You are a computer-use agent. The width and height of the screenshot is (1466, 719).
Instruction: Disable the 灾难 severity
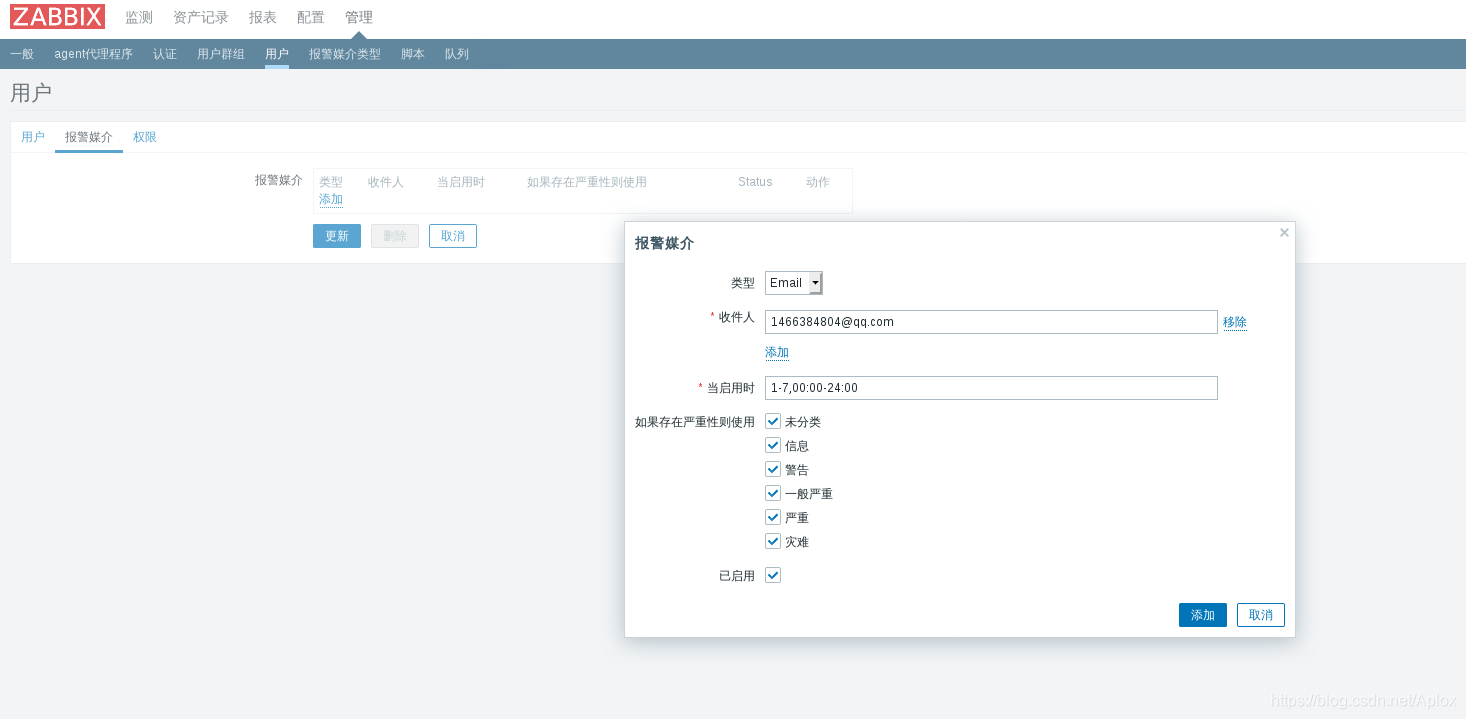coord(772,541)
